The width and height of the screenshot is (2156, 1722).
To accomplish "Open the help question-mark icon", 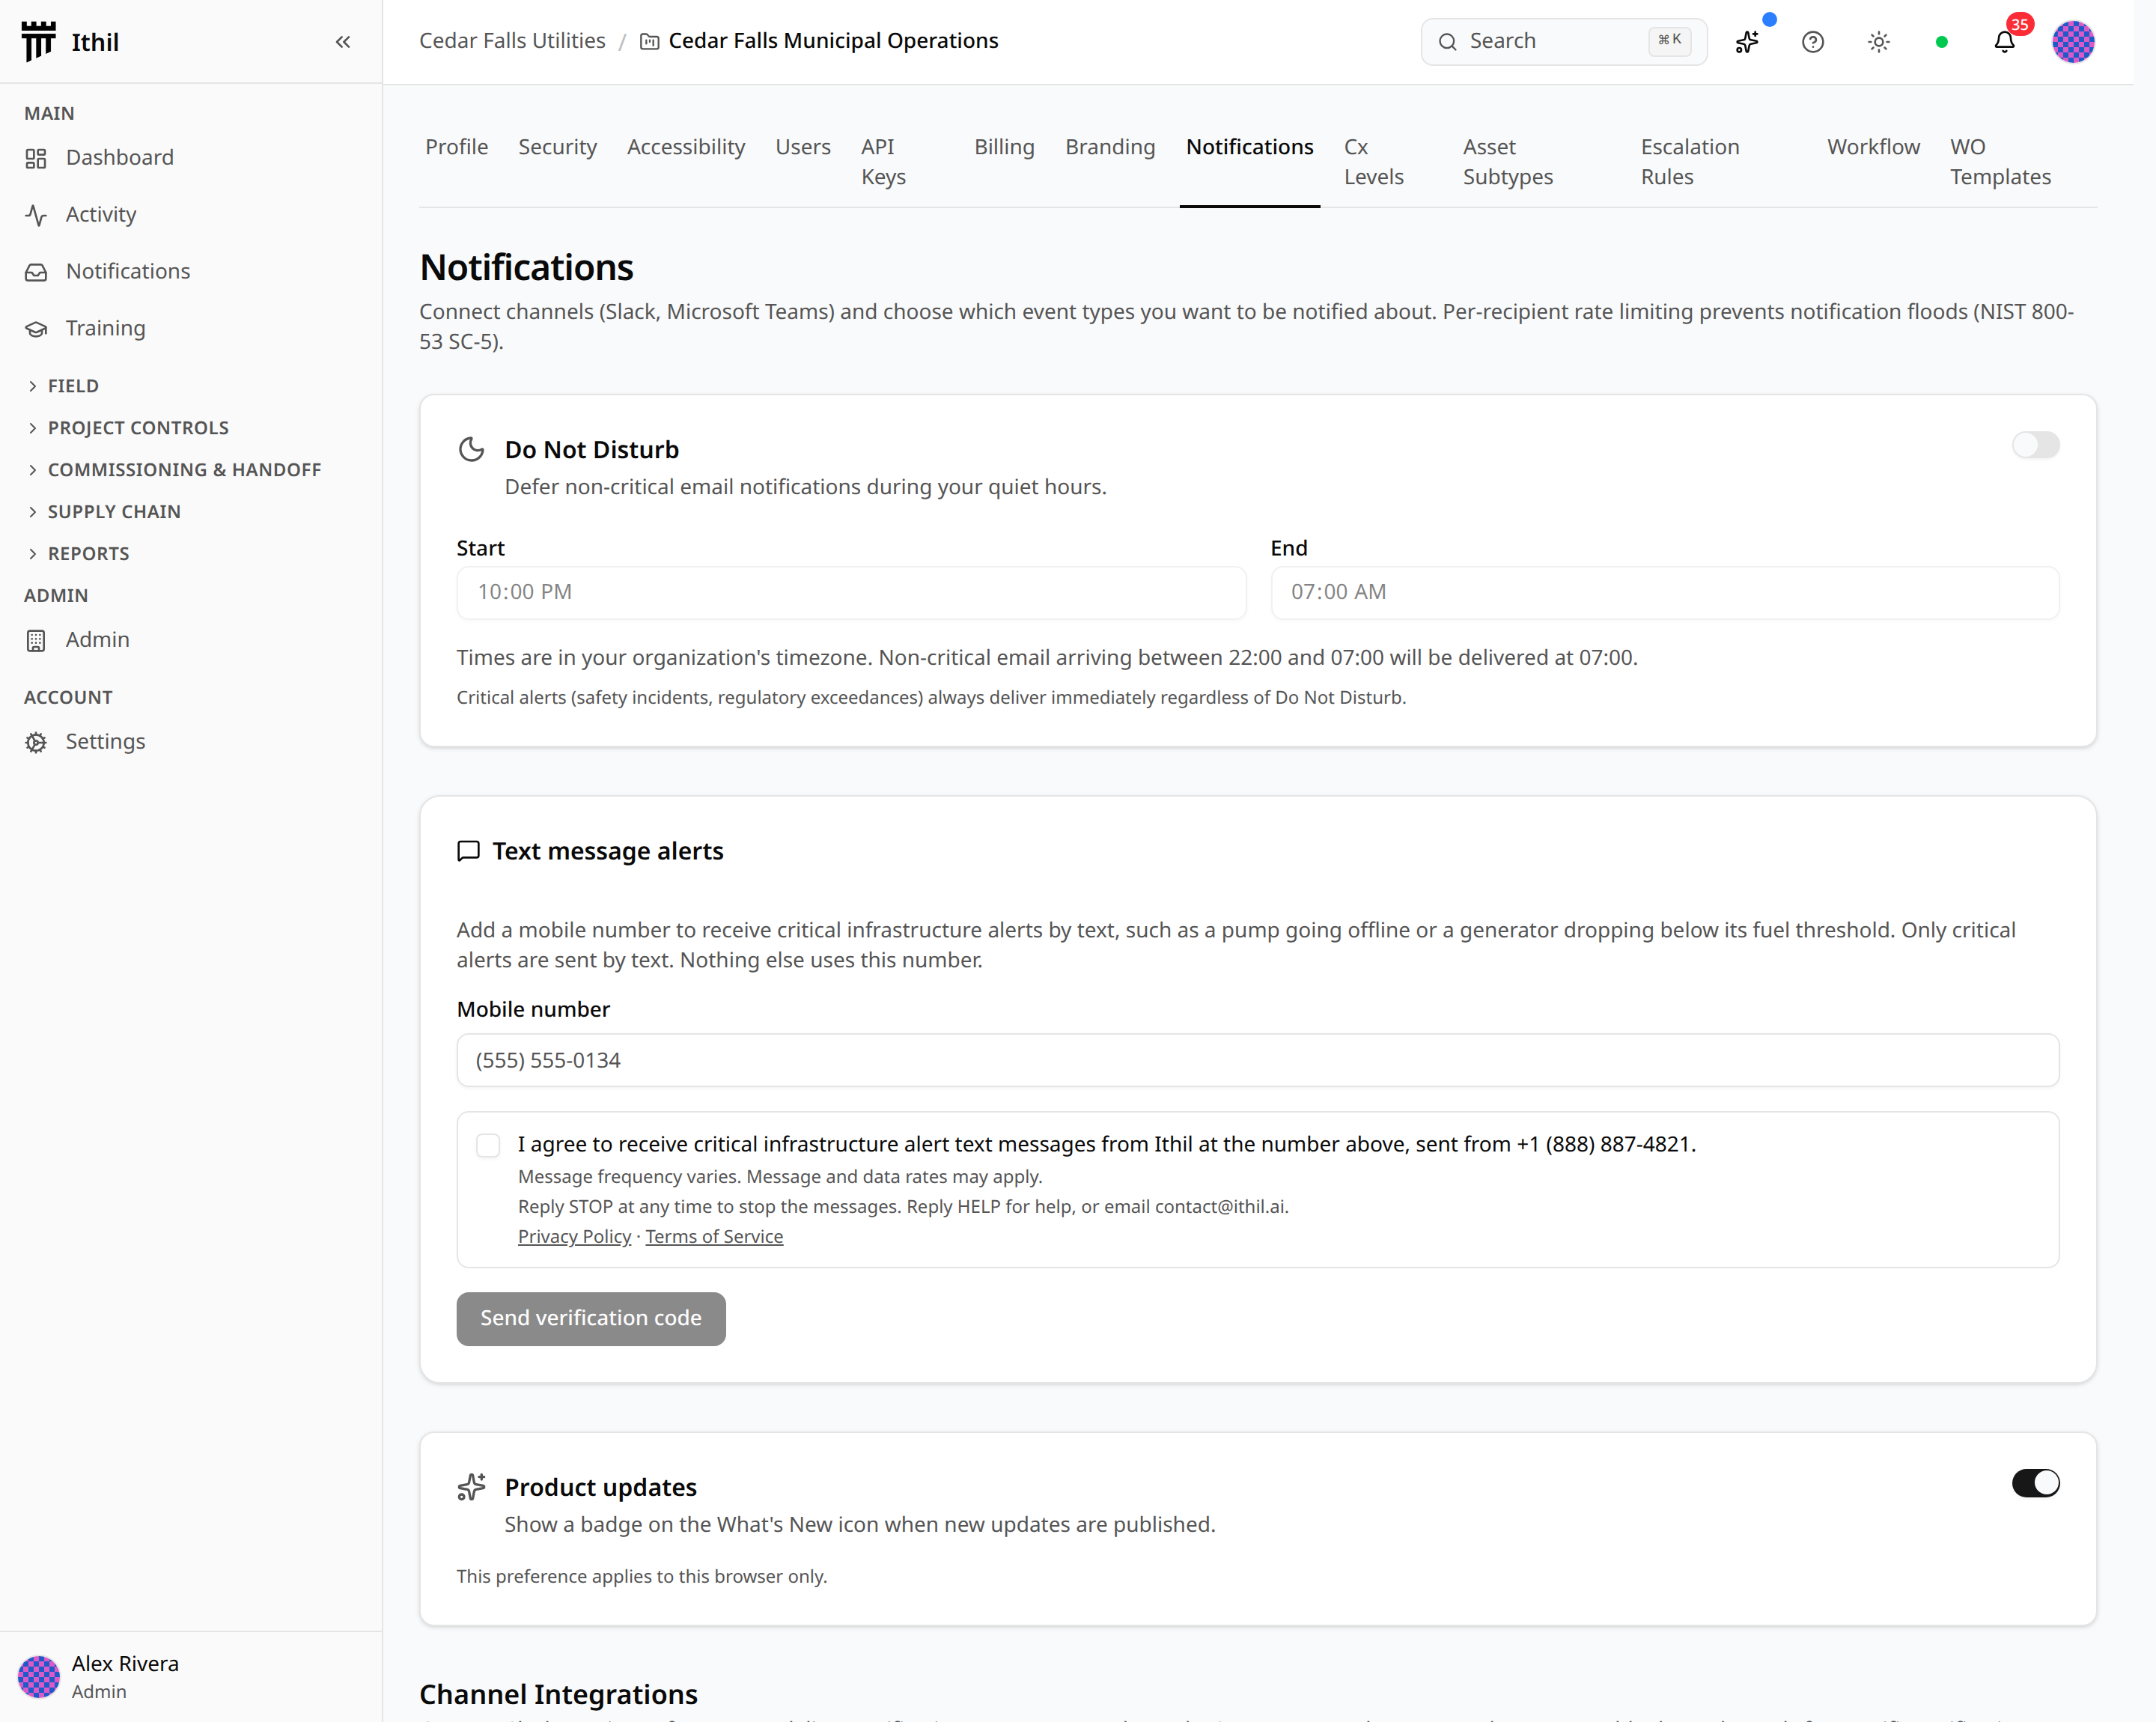I will pyautogui.click(x=1813, y=41).
